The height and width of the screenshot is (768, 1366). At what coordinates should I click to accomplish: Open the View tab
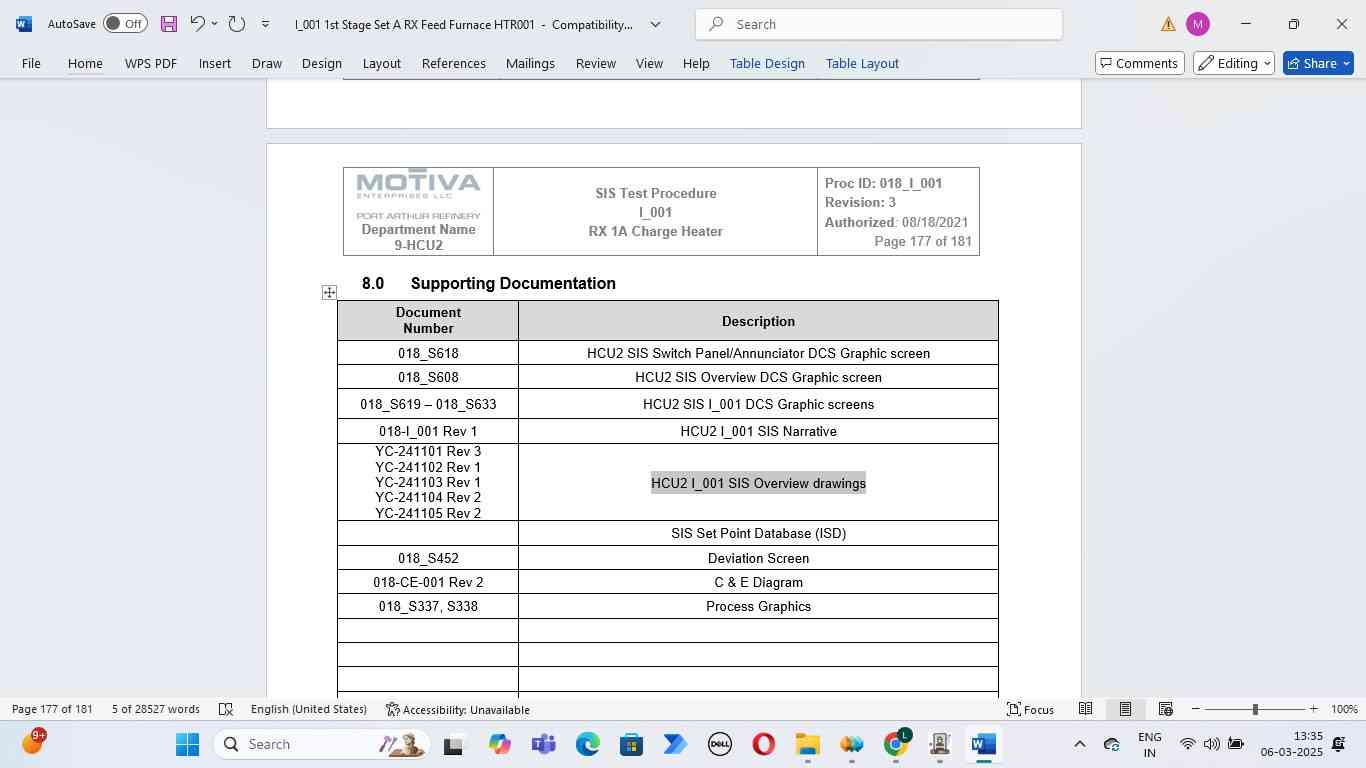pyautogui.click(x=649, y=63)
